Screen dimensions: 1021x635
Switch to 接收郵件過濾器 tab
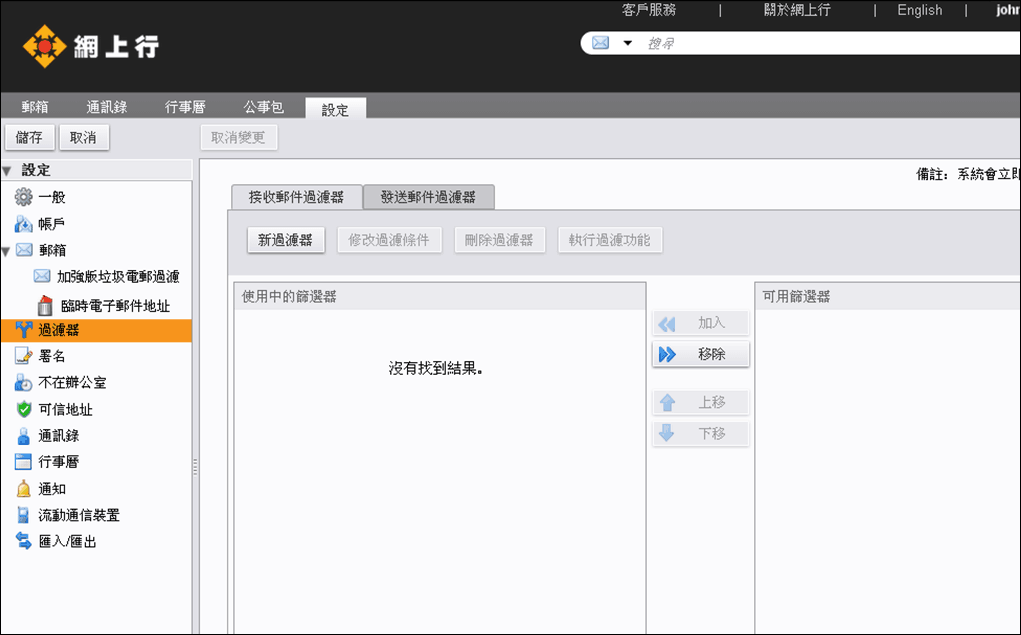click(x=296, y=197)
